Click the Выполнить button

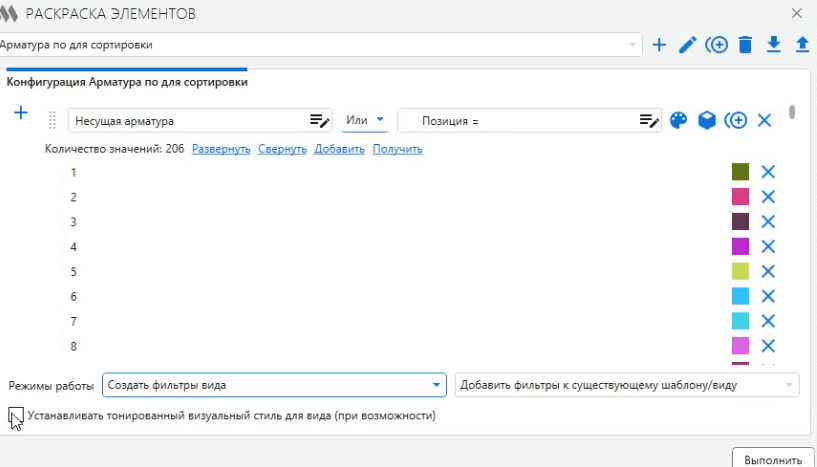tap(773, 459)
